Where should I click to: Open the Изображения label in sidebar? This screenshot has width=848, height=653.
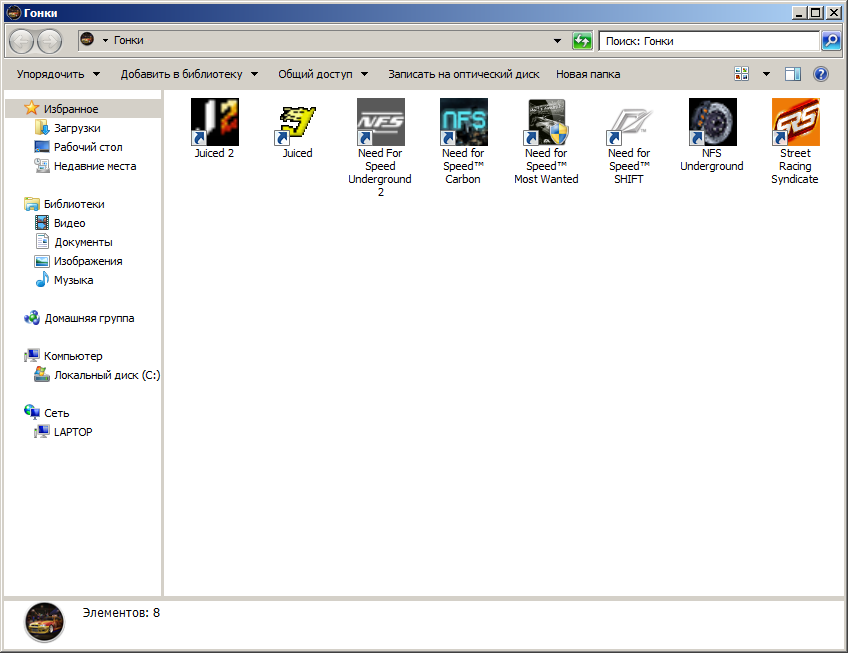(88, 261)
